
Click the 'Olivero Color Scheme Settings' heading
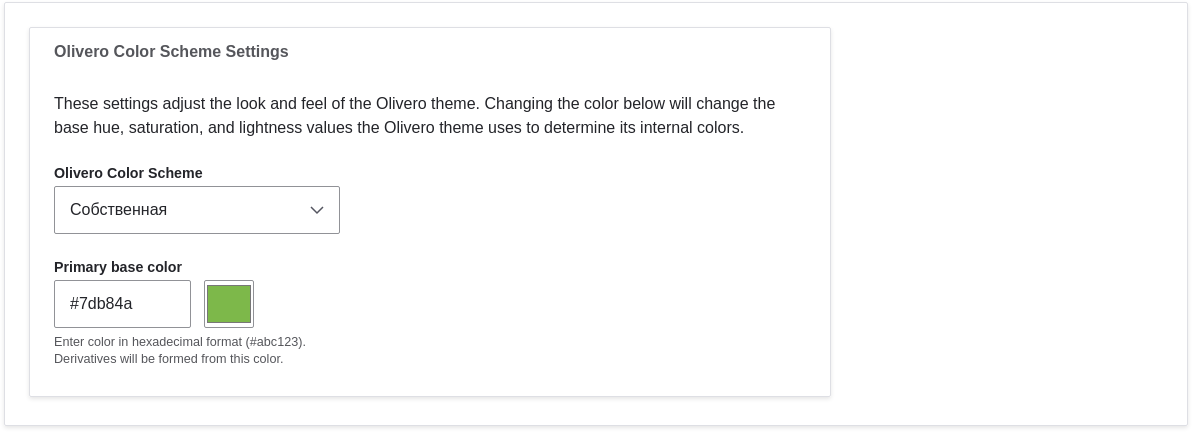coord(171,52)
